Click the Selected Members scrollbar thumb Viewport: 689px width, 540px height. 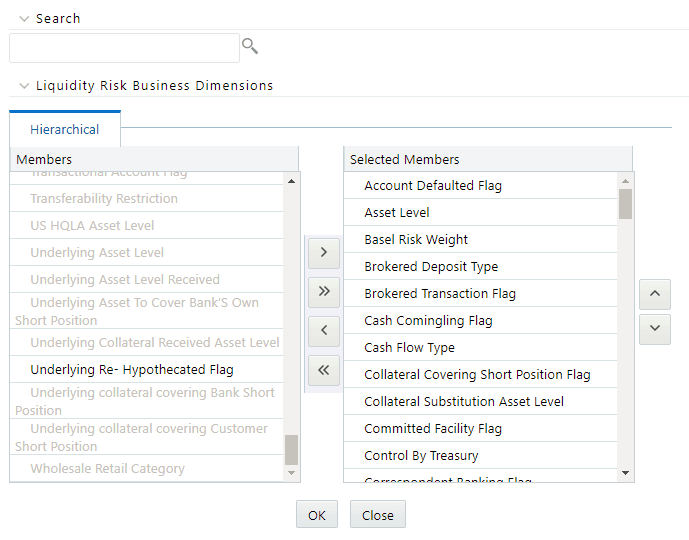[625, 204]
